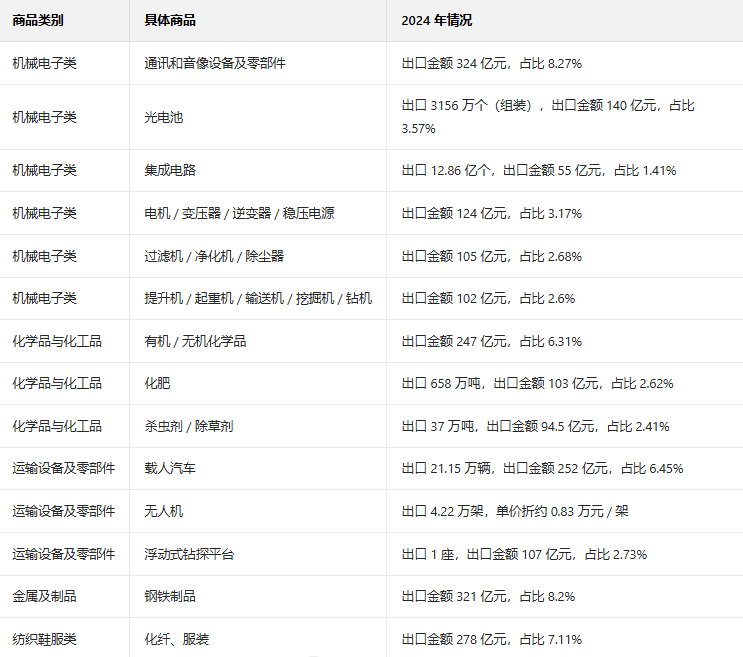Select the 电机 / 变压器 / 逆变器 / 稳压电源 cell
This screenshot has width=743, height=657.
click(x=239, y=213)
